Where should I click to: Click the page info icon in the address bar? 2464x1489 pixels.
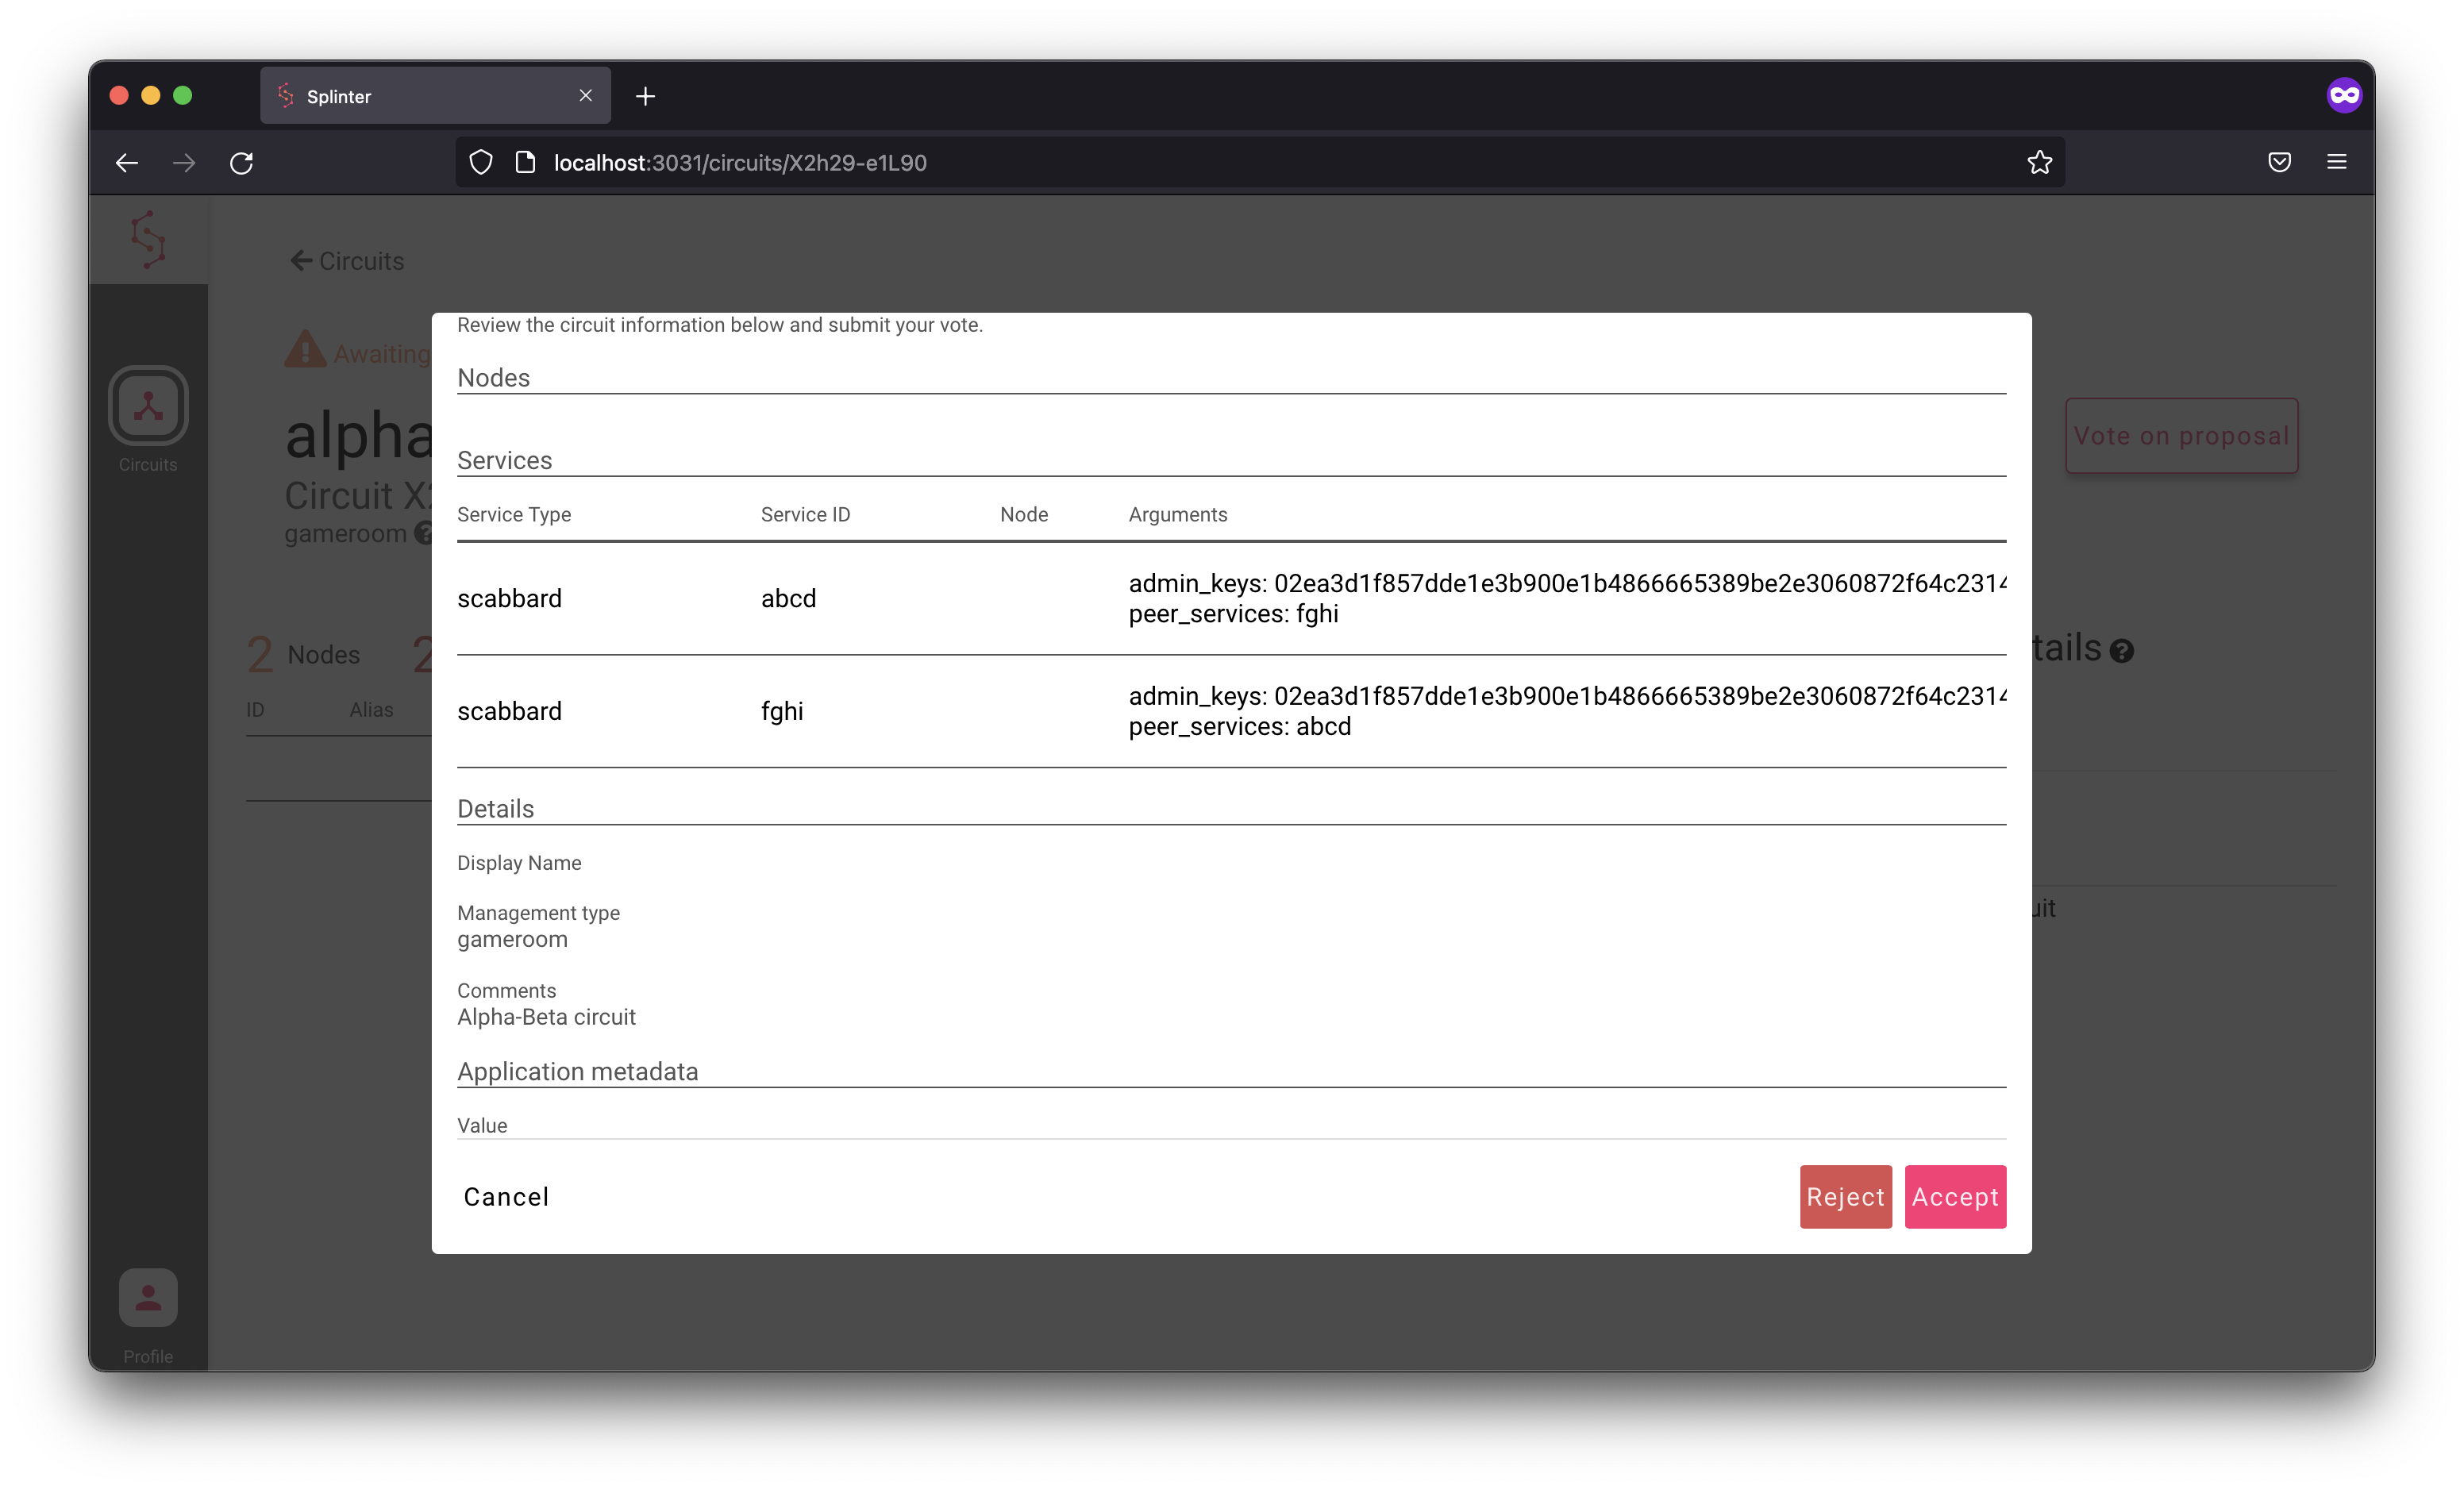(x=525, y=162)
